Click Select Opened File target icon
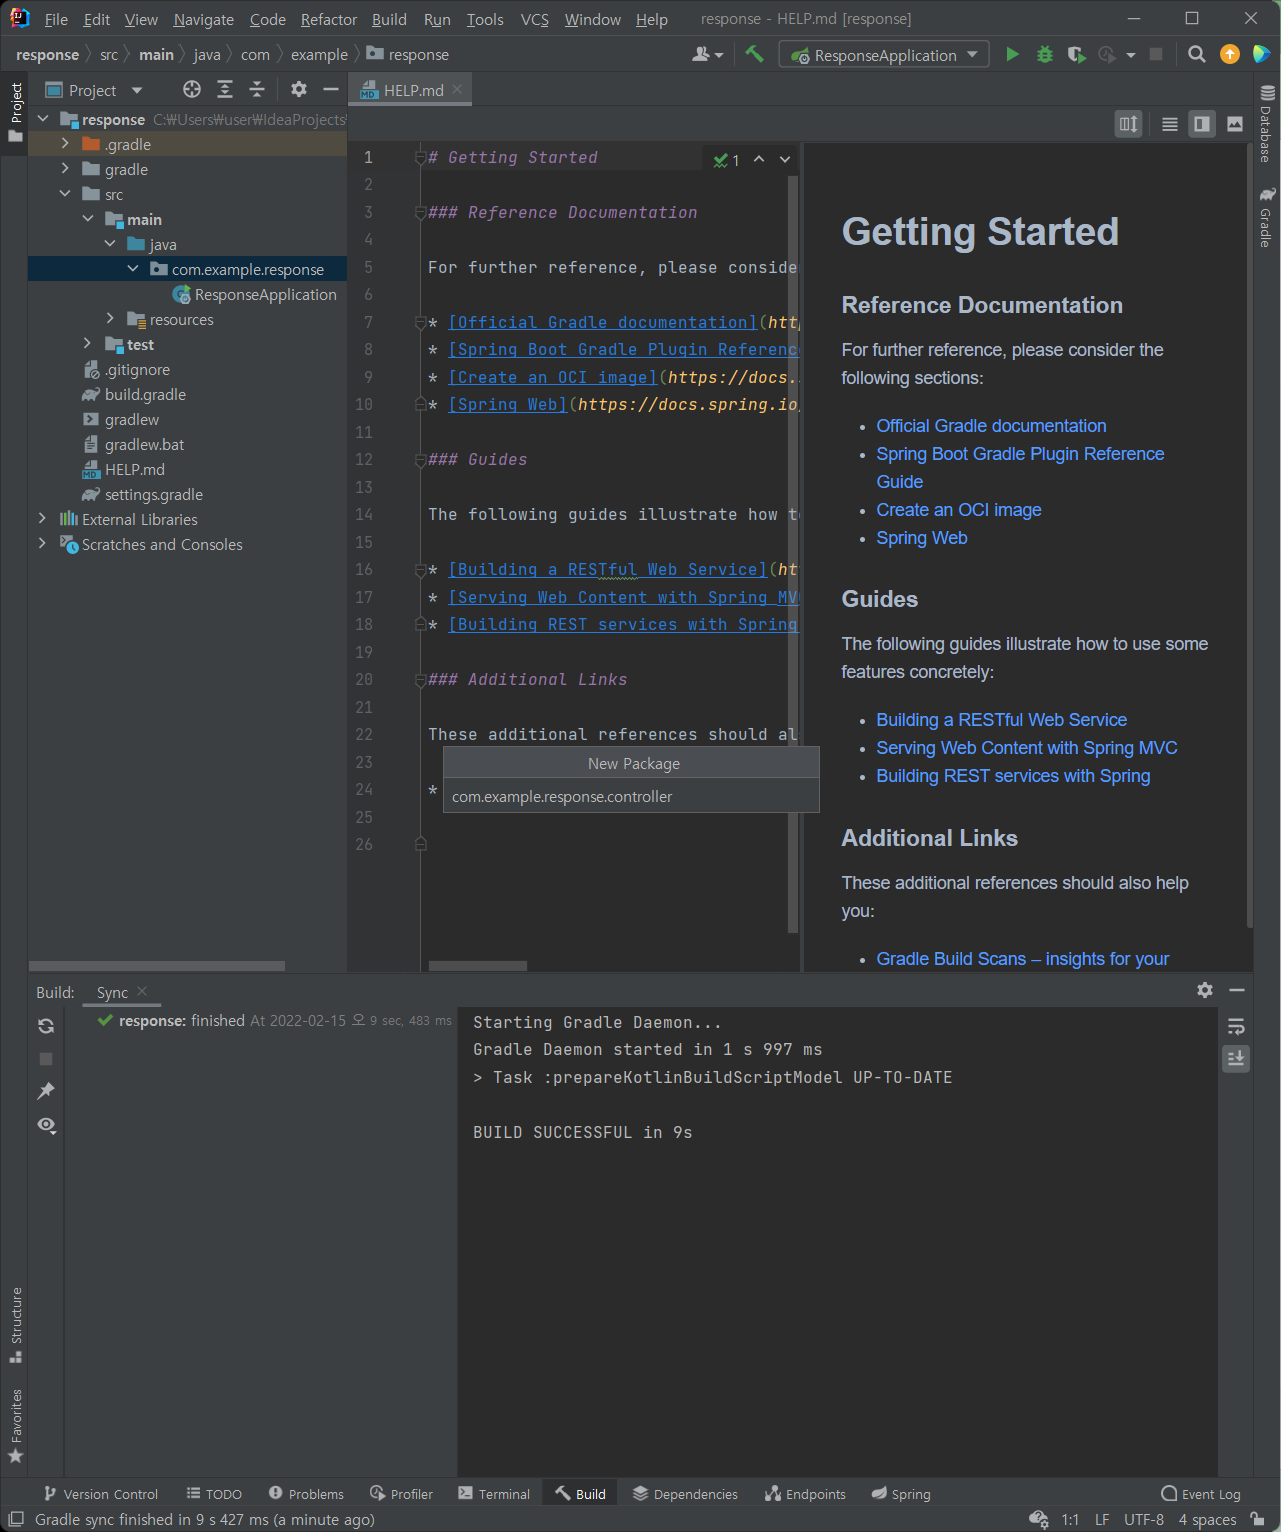1281x1532 pixels. click(x=192, y=90)
